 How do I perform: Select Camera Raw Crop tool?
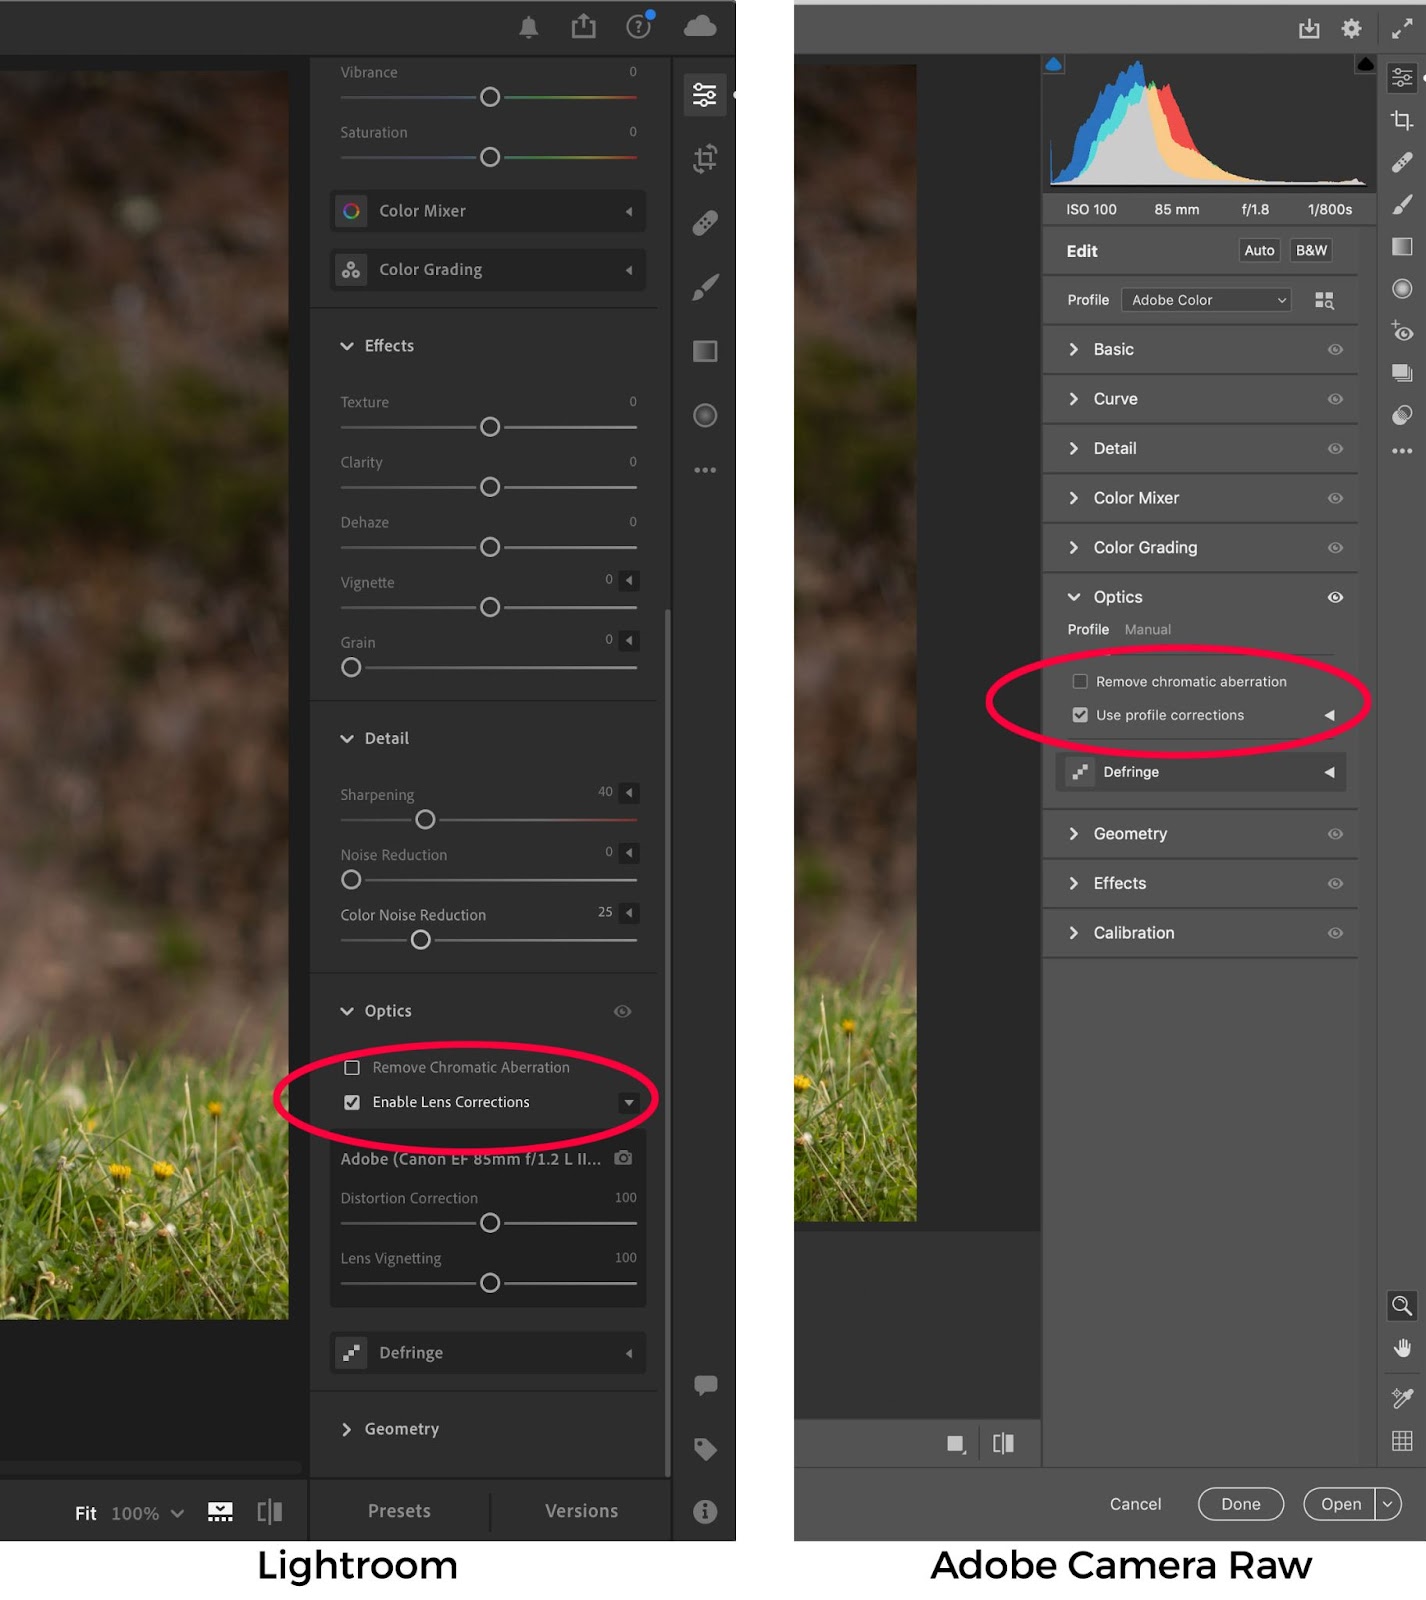pyautogui.click(x=1402, y=120)
